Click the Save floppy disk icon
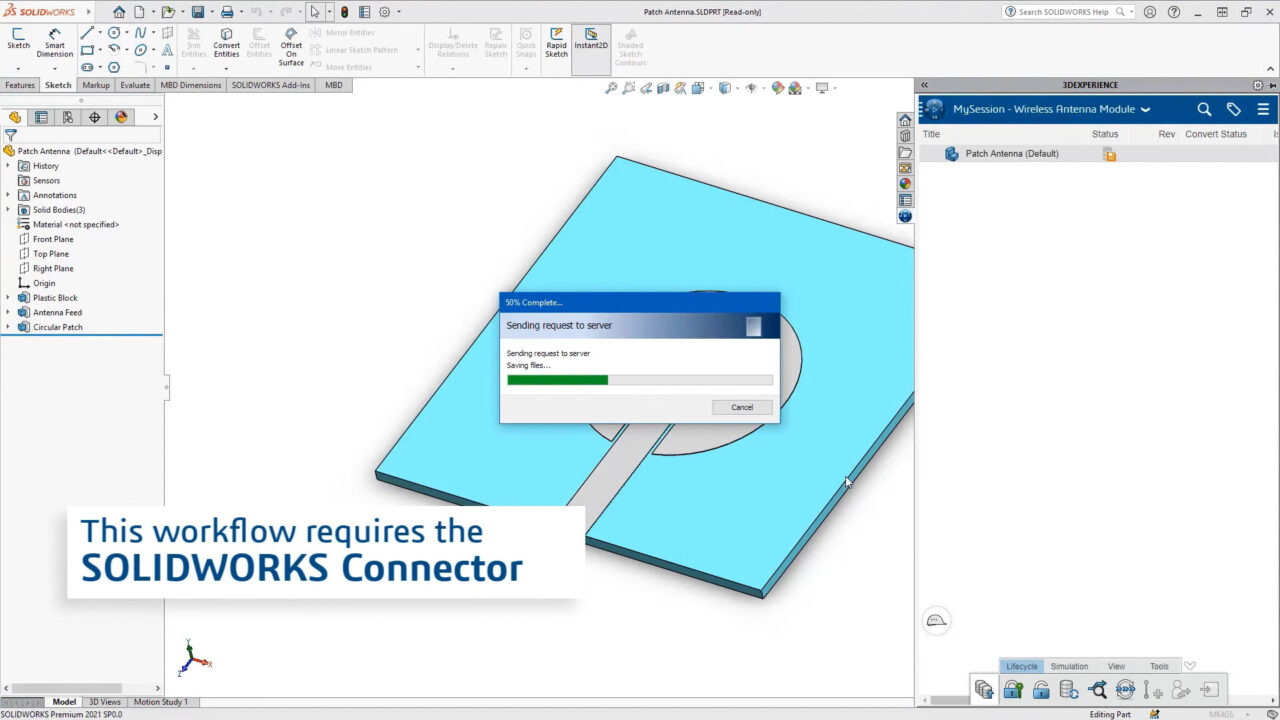The height and width of the screenshot is (720, 1280). tap(198, 12)
